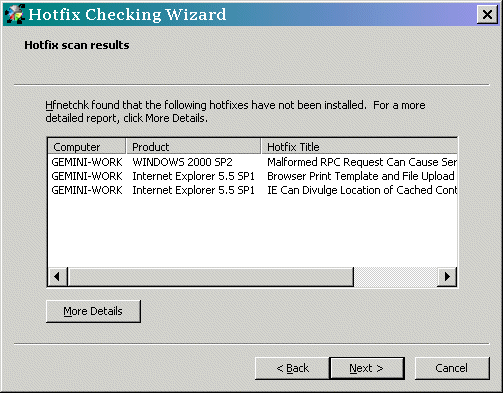The image size is (503, 393).
Task: Proceed with the Next button
Action: click(x=367, y=368)
